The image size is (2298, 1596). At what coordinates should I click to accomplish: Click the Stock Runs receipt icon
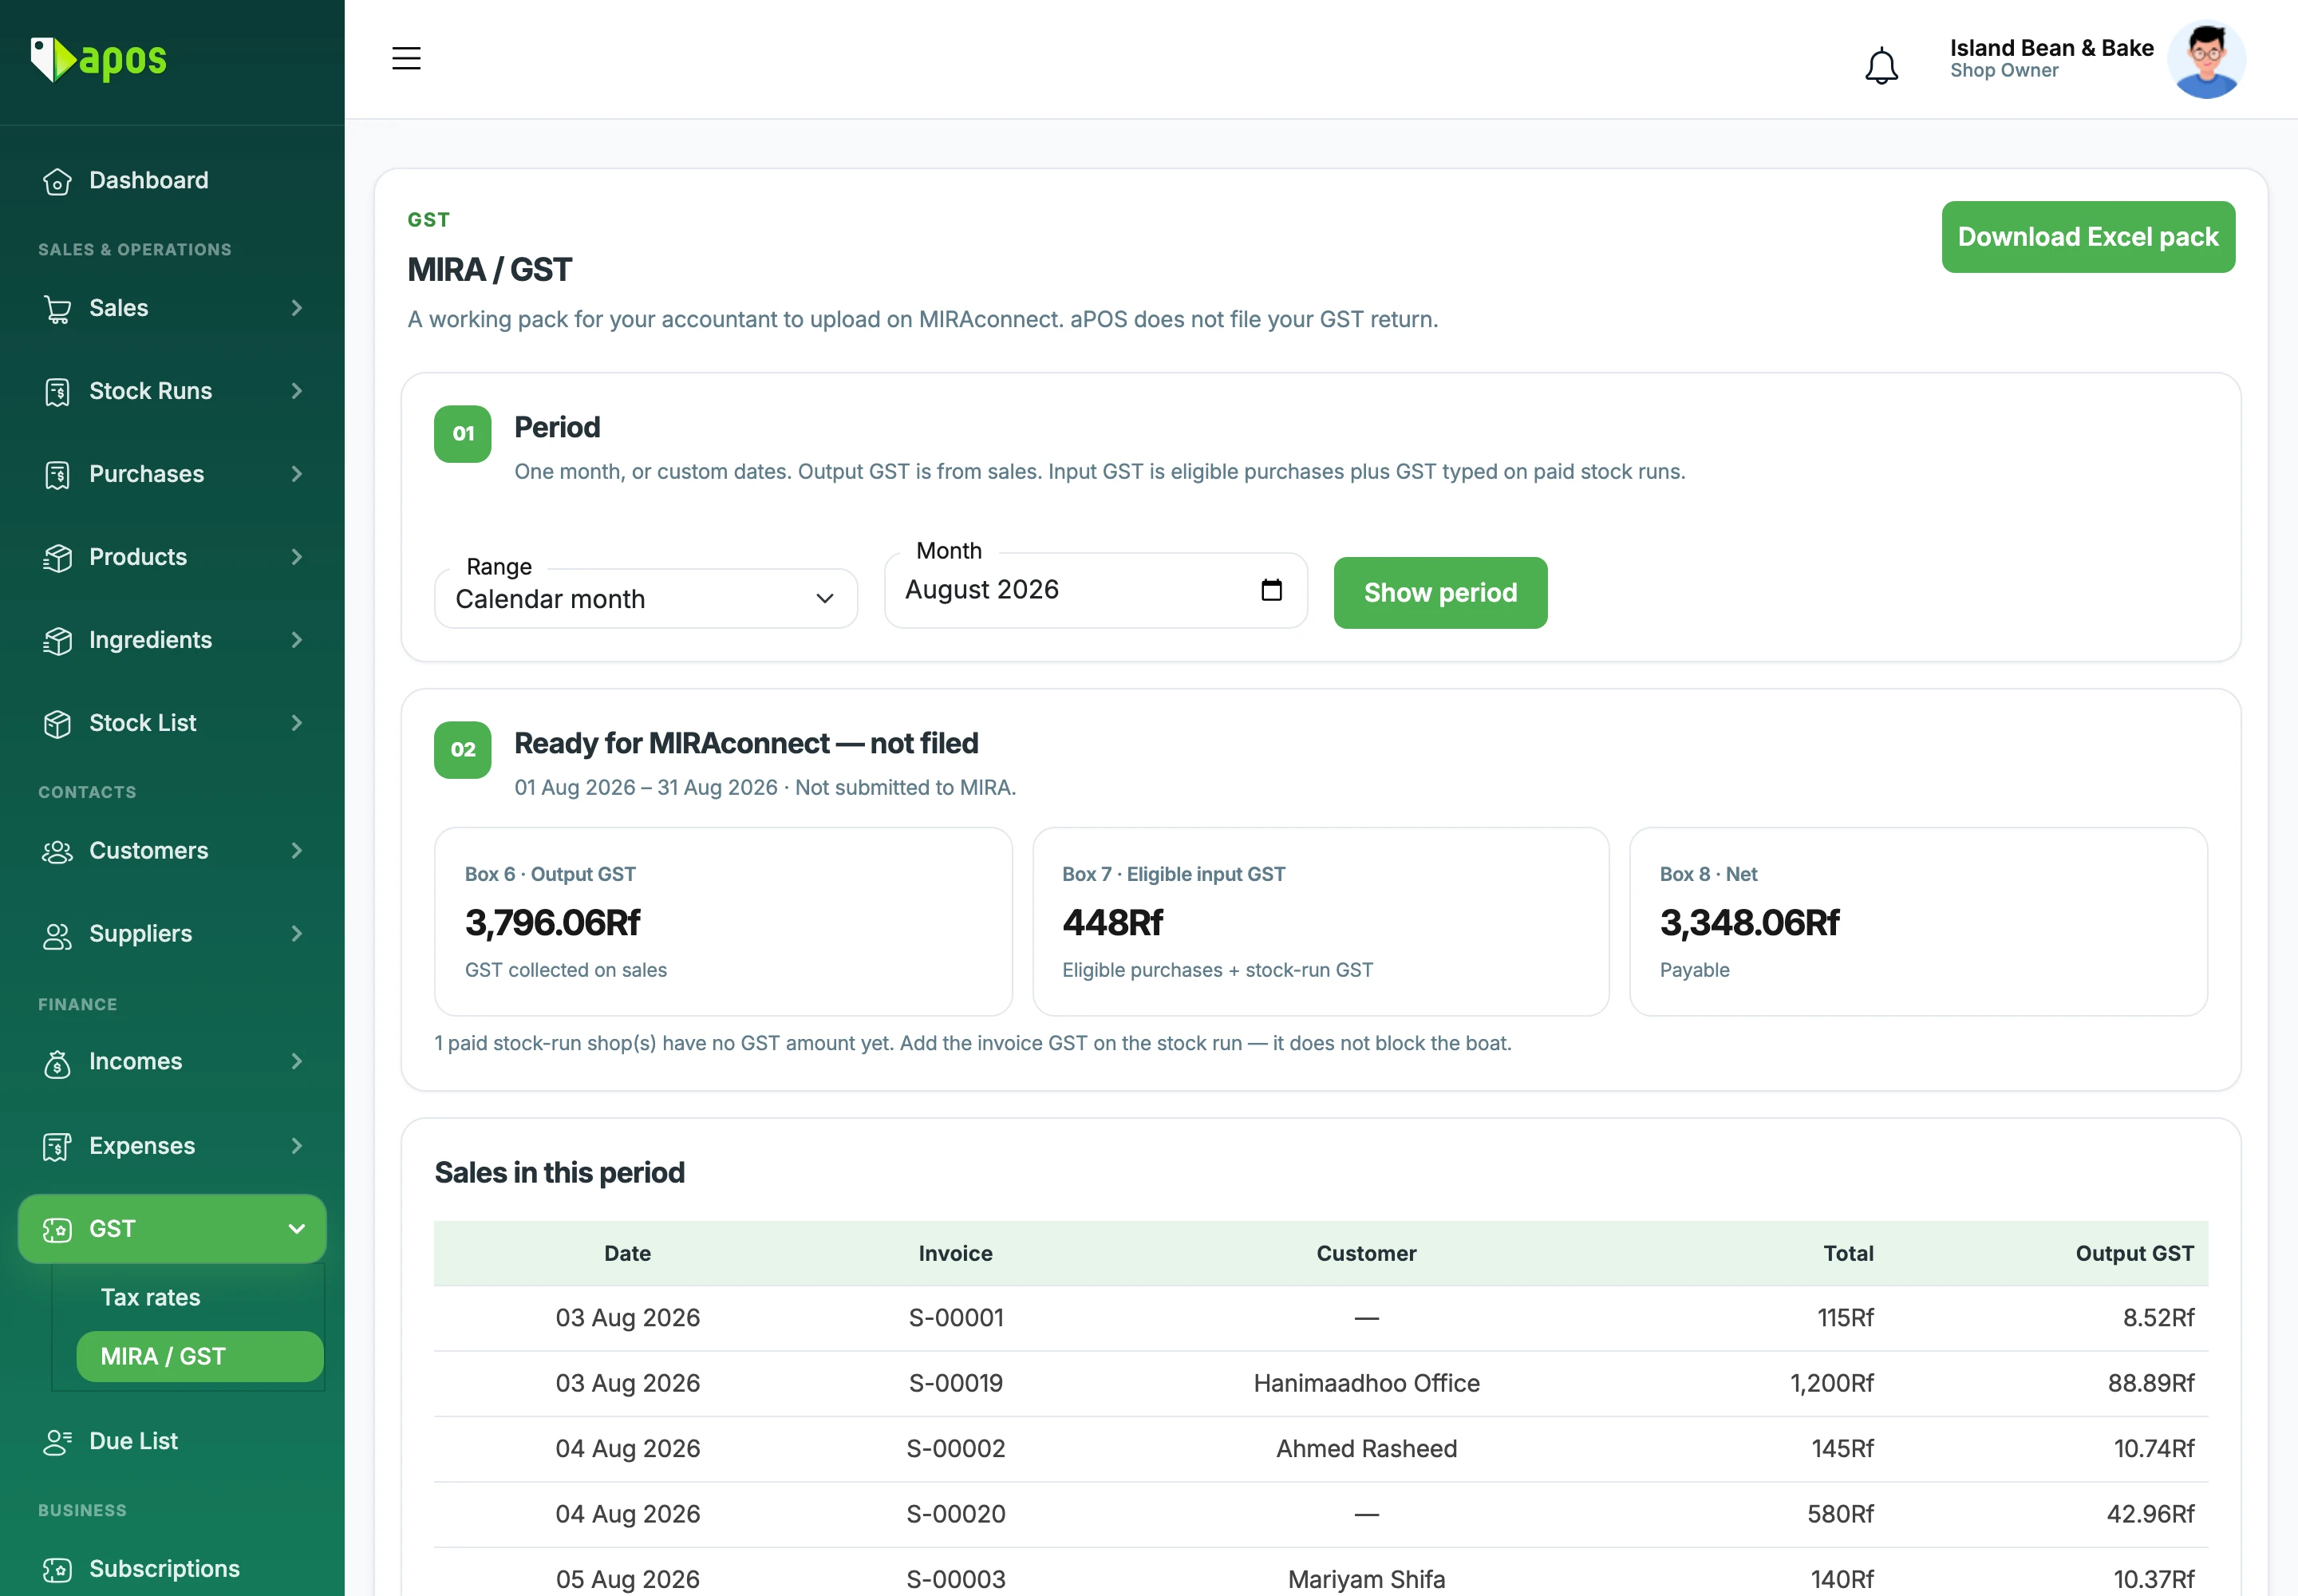point(58,392)
